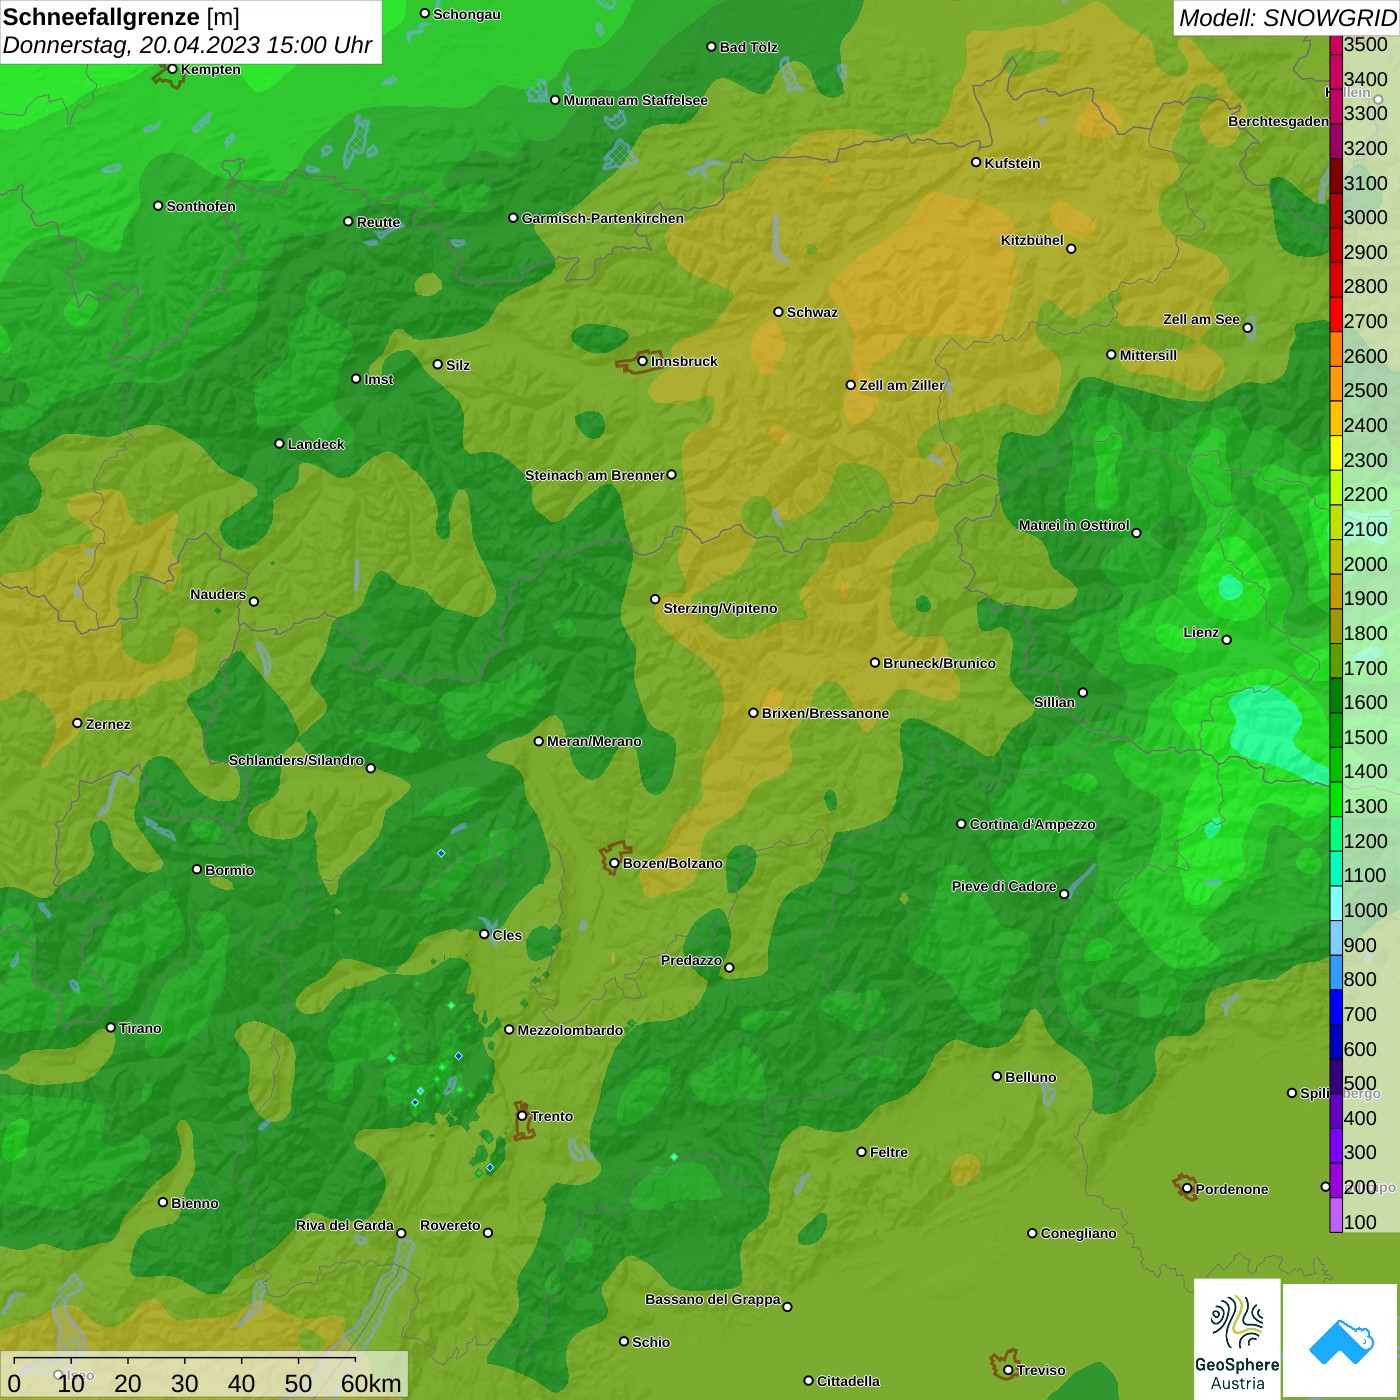Click the Riva del Garda label
This screenshot has width=1400, height=1400.
(x=345, y=1225)
